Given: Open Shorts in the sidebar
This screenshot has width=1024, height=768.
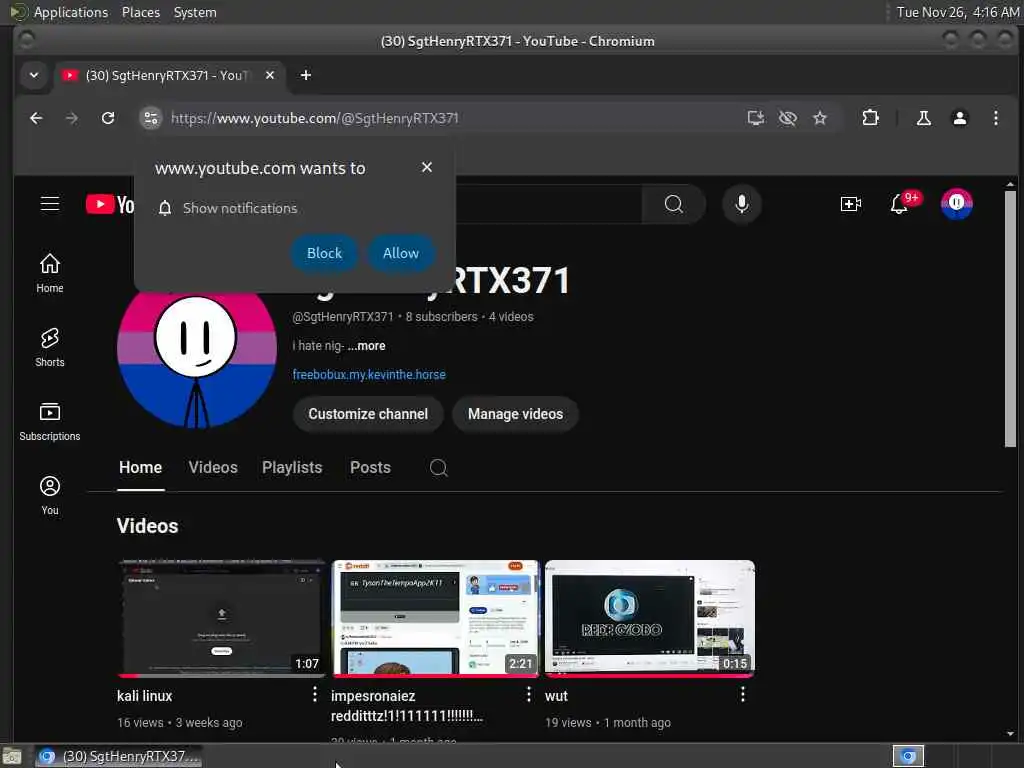Looking at the screenshot, I should coord(50,347).
